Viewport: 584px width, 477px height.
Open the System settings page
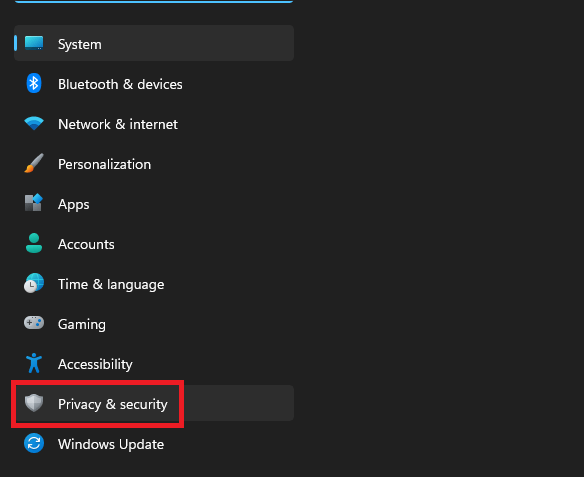click(154, 43)
